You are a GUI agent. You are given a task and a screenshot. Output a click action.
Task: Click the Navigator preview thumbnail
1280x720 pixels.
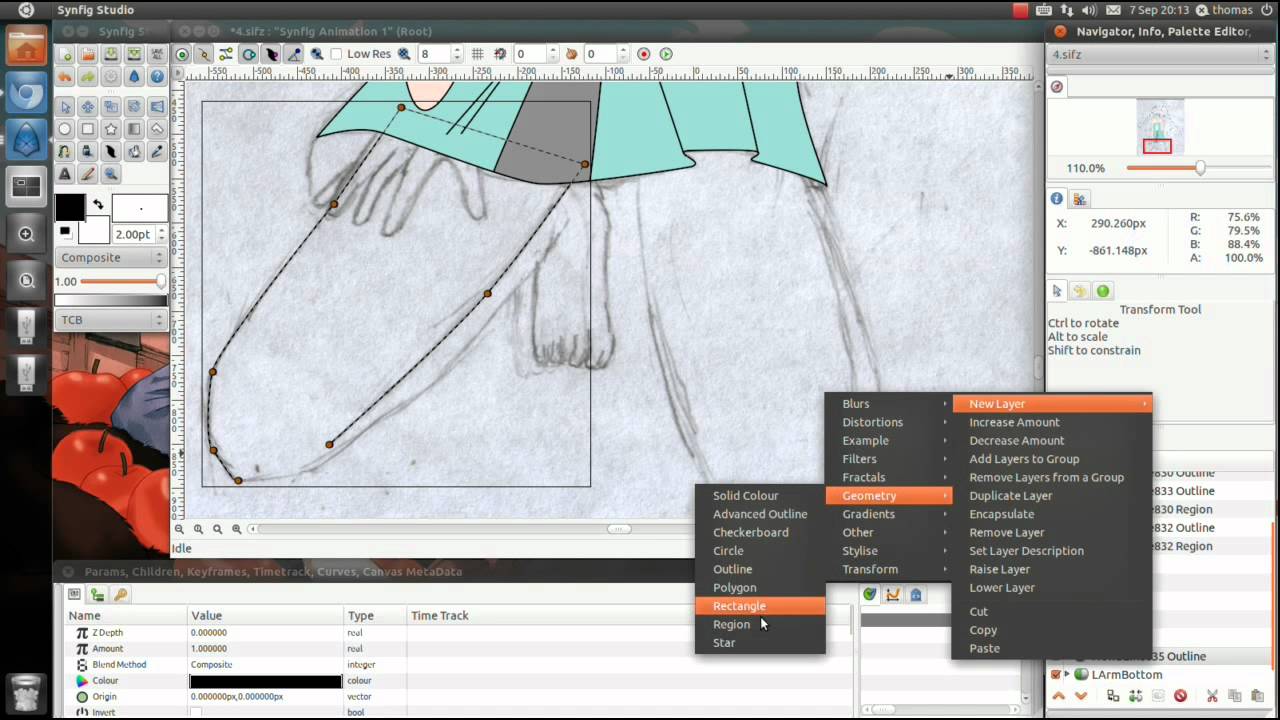click(x=1160, y=127)
